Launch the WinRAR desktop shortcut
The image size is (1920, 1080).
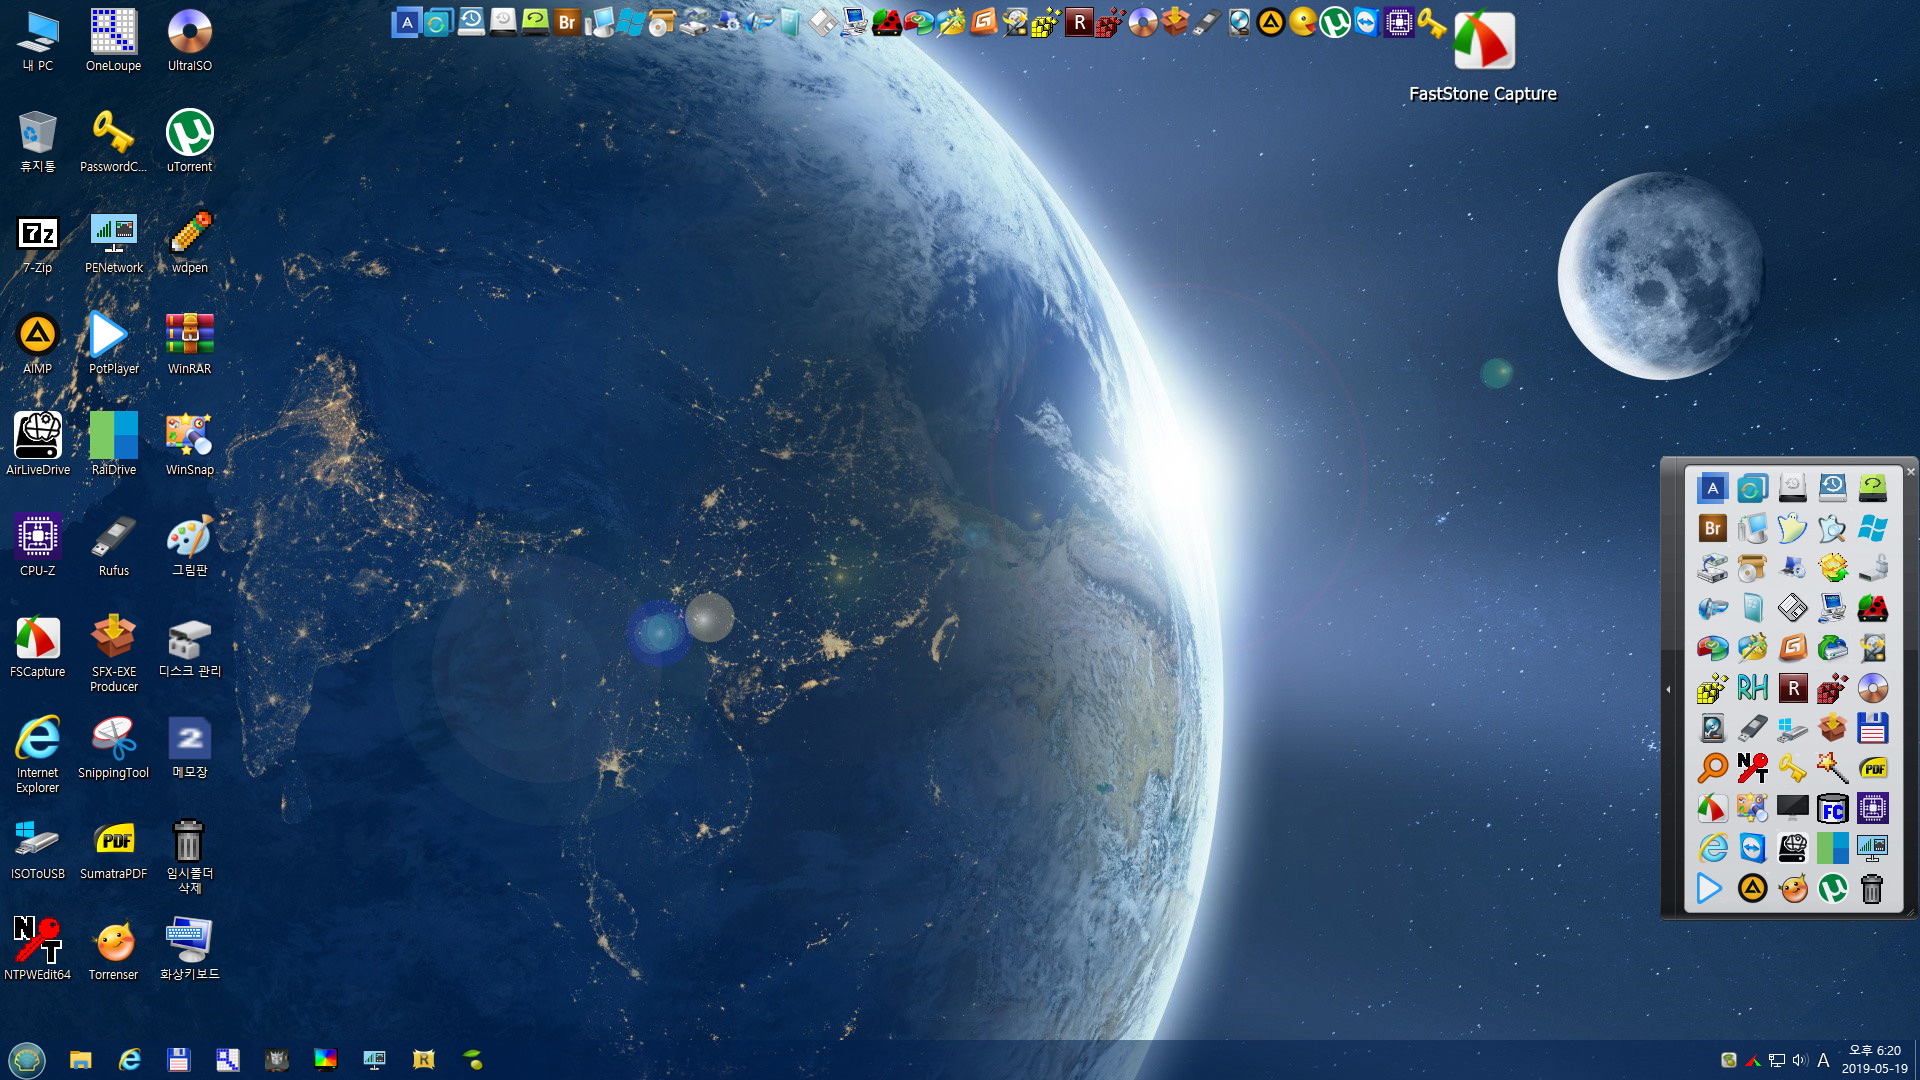(189, 345)
